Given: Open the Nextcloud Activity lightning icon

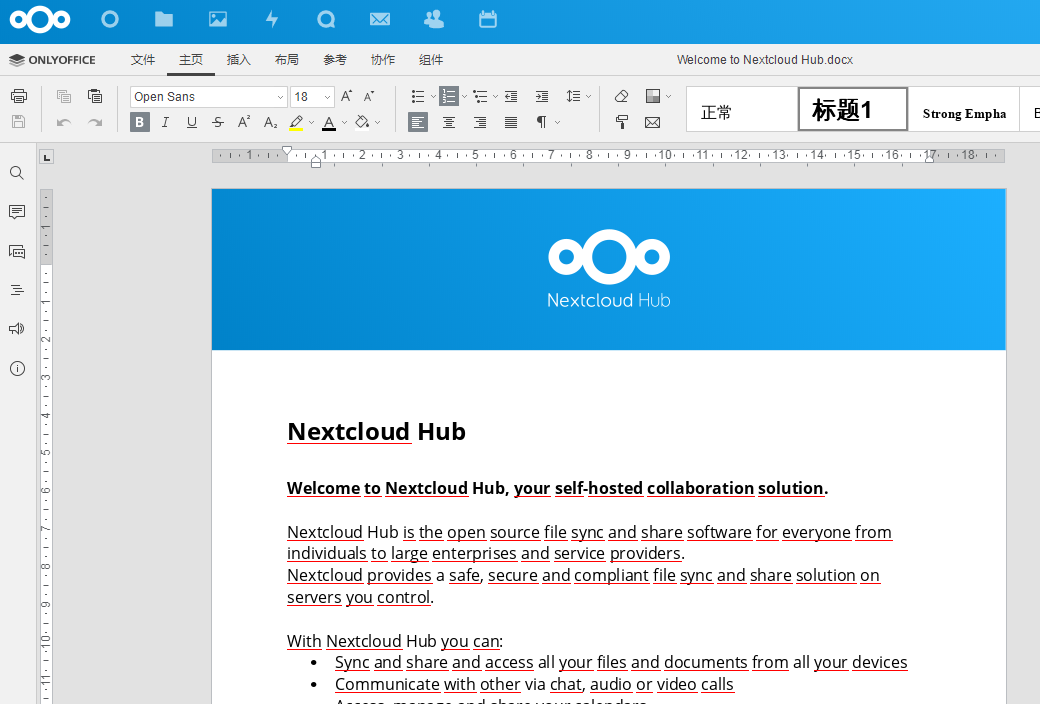Looking at the screenshot, I should tap(272, 19).
